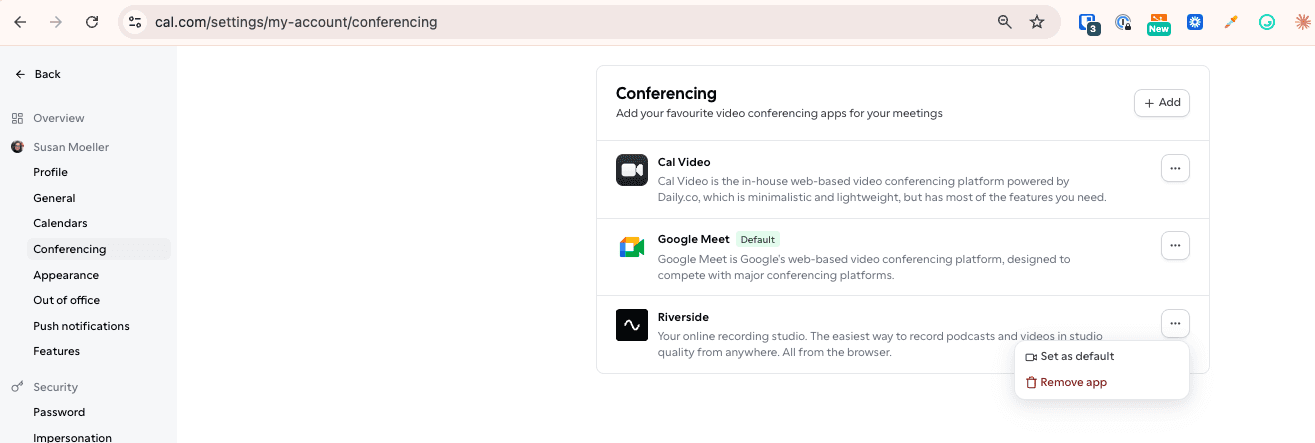Click Susan Moeller's avatar in sidebar

17,147
